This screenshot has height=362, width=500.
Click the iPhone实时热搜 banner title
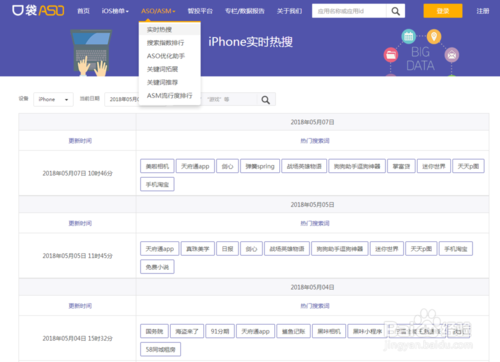[x=250, y=42]
